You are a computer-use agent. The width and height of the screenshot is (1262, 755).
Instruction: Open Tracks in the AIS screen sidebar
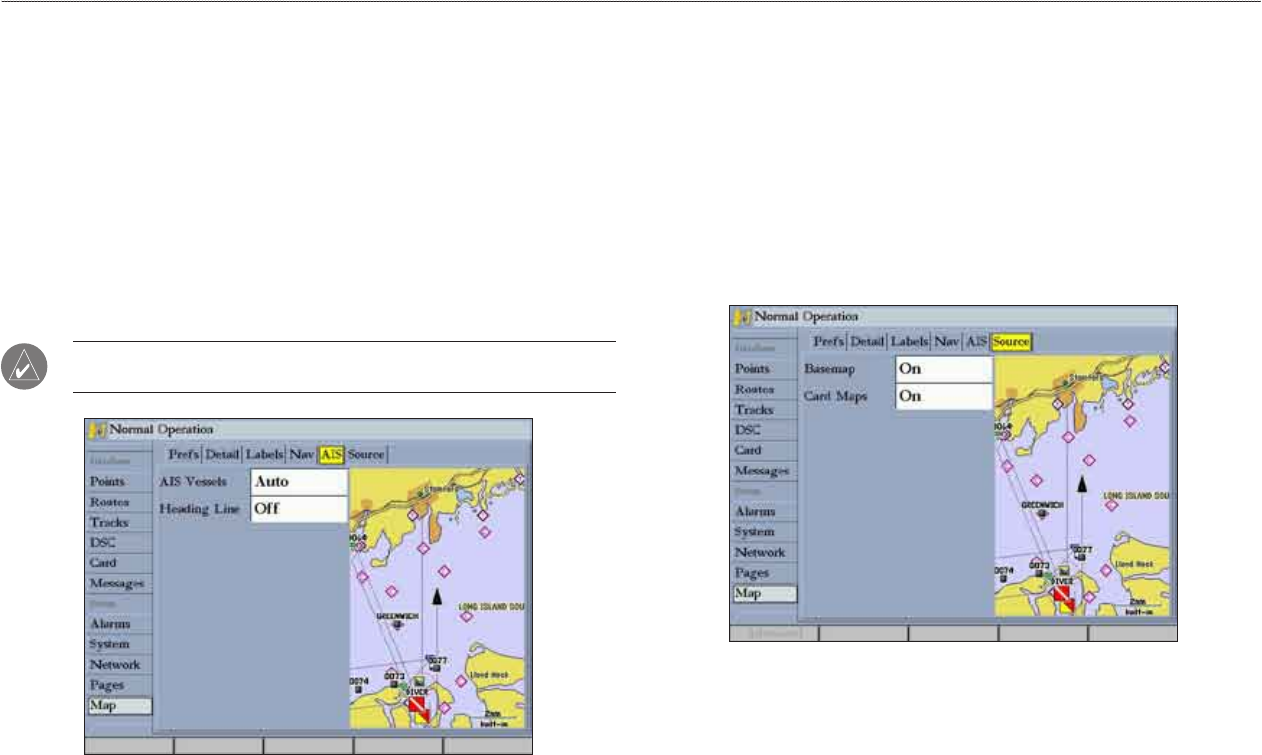coord(119,522)
